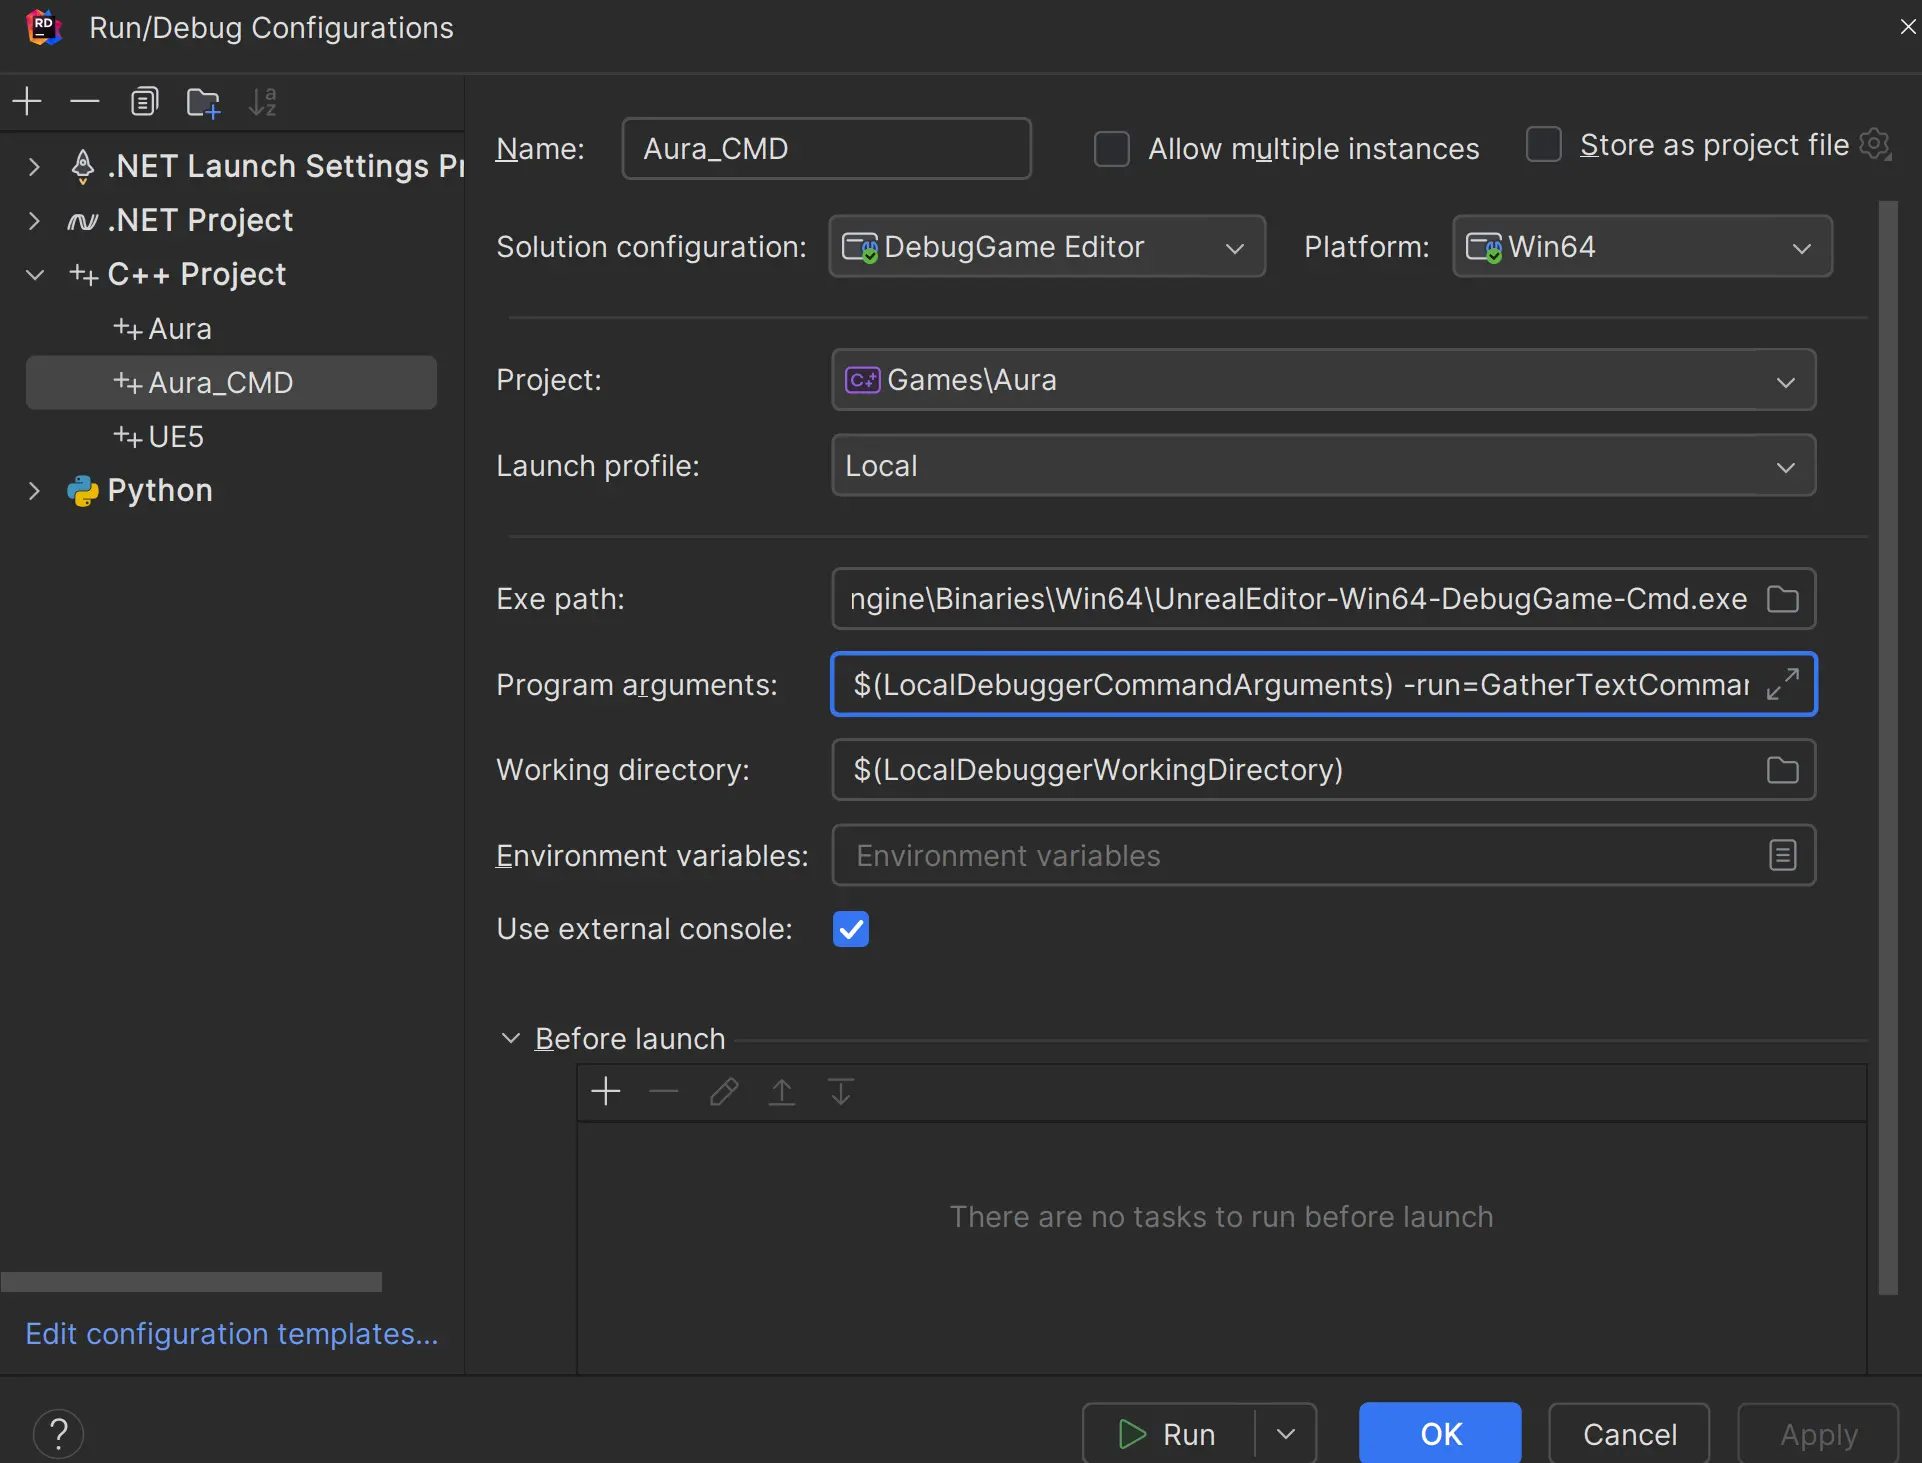Click the OK button
The width and height of the screenshot is (1922, 1463).
point(1439,1434)
